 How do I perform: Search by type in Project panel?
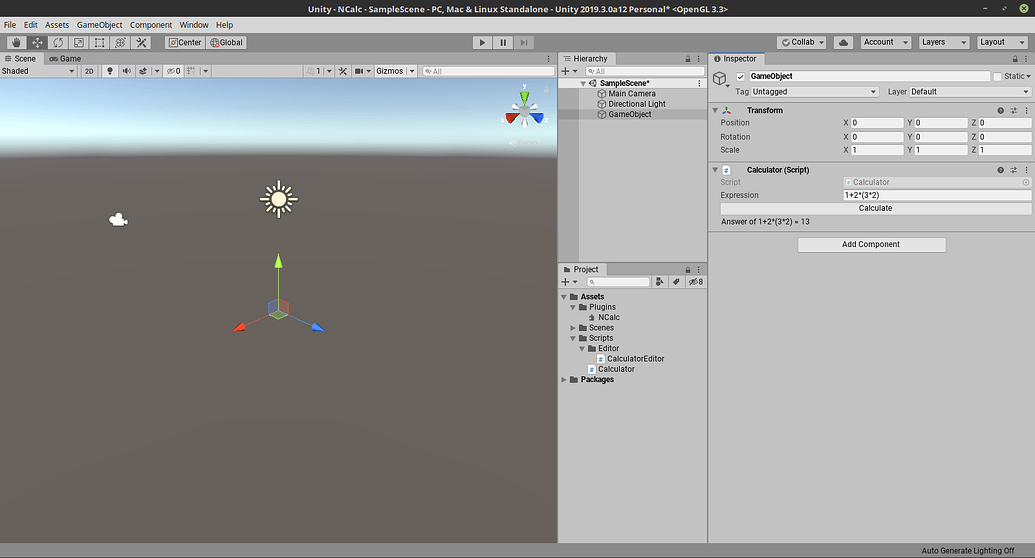659,282
